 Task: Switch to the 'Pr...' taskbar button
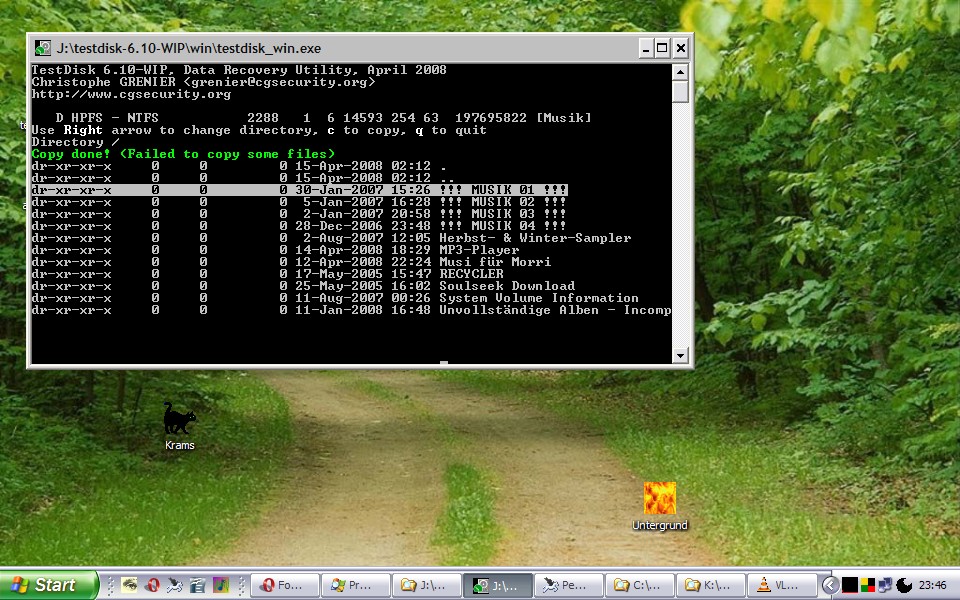[x=356, y=585]
